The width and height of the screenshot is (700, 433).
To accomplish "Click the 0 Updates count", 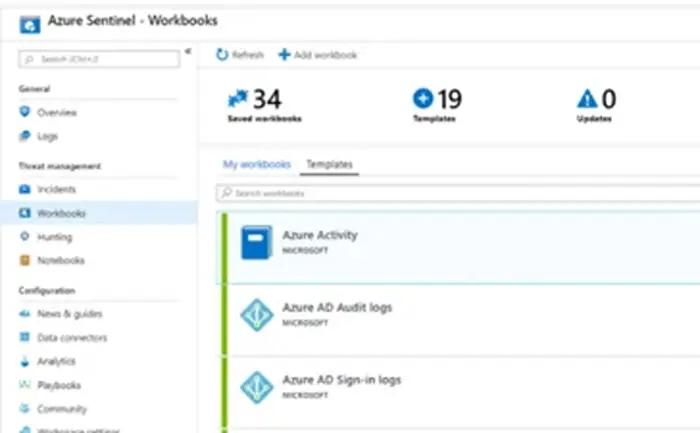I will (x=609, y=99).
